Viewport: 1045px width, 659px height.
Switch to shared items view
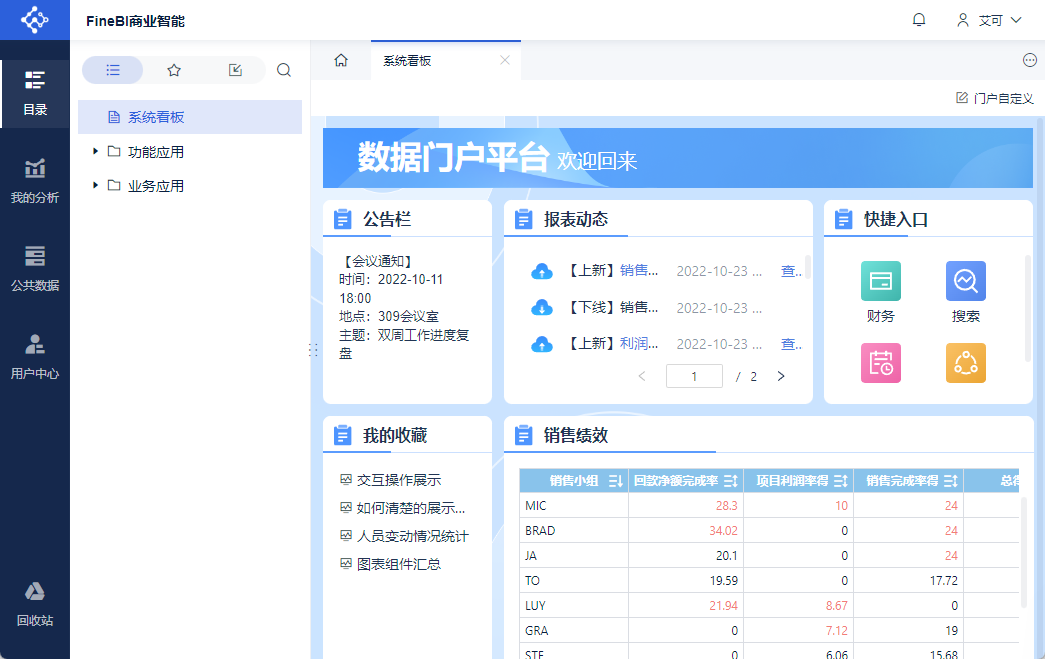(x=235, y=70)
